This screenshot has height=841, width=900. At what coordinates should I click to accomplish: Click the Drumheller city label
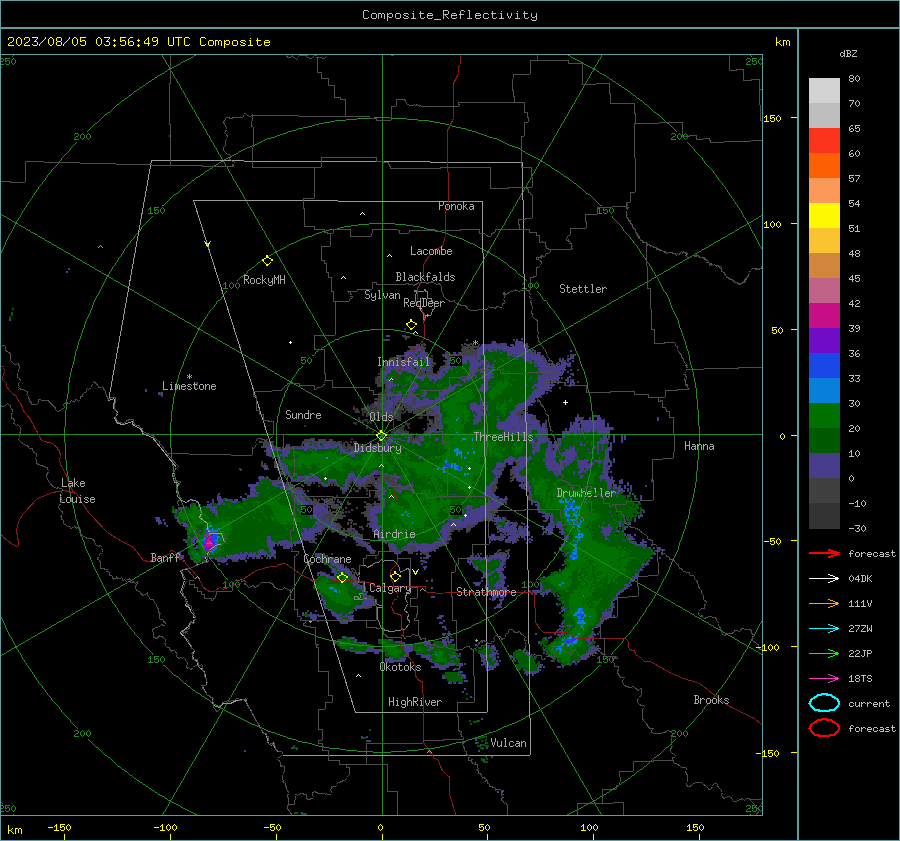tap(586, 493)
